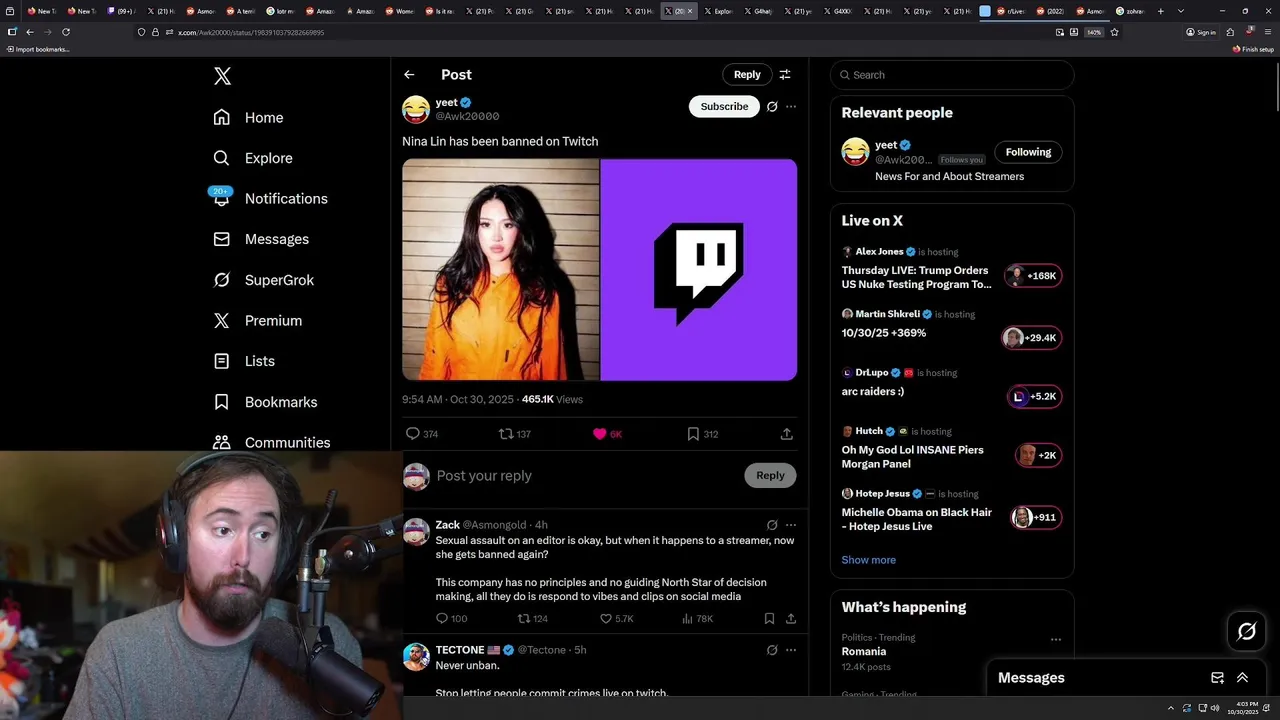Open more options on Zack's reply
Viewport: 1280px width, 720px height.
(791, 525)
